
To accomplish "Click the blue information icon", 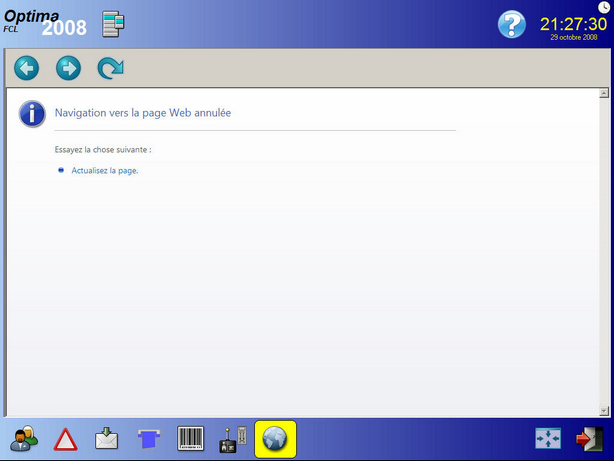I will pos(32,114).
